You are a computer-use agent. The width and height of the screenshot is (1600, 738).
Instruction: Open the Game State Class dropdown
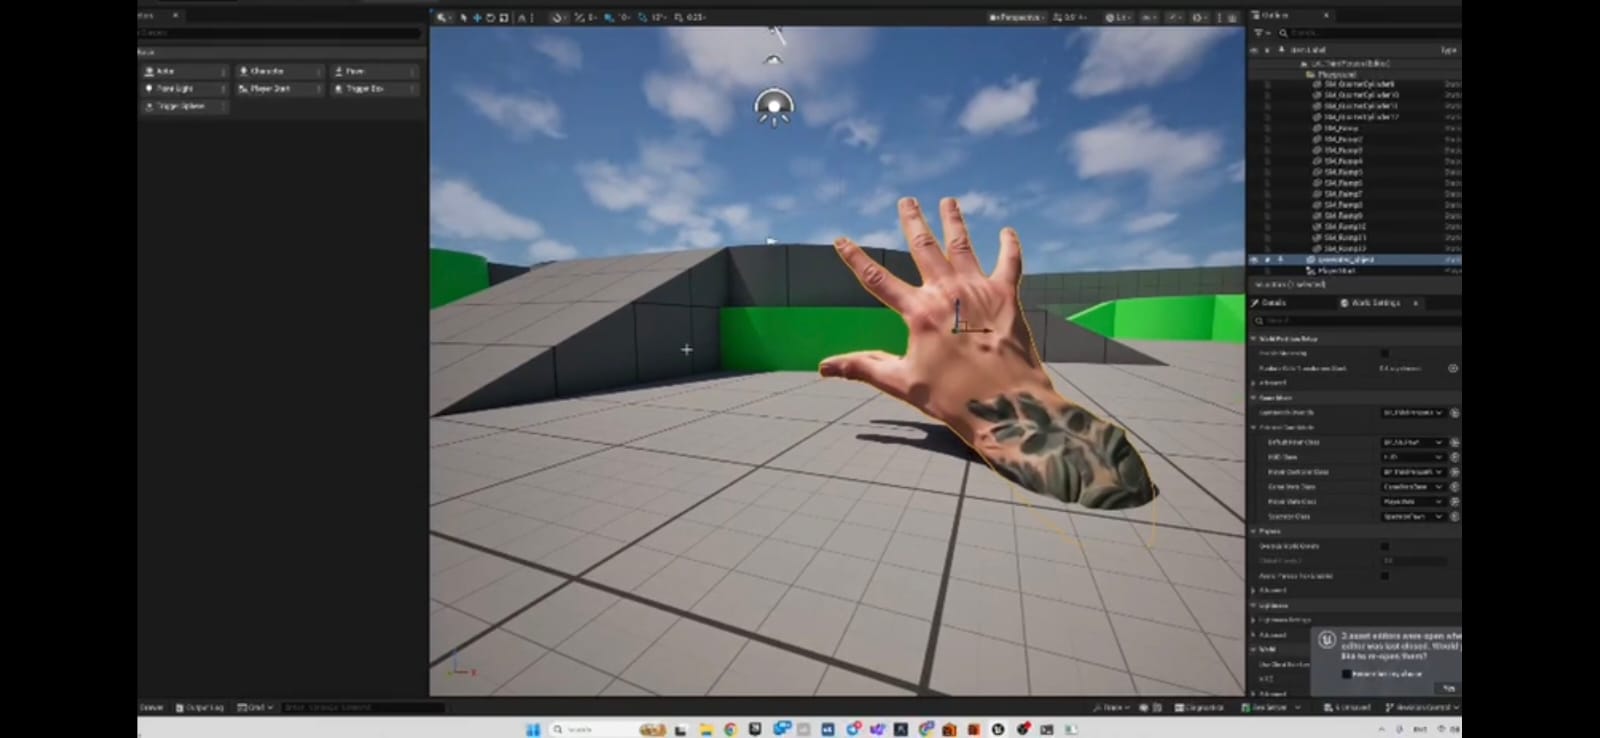pyautogui.click(x=1413, y=487)
